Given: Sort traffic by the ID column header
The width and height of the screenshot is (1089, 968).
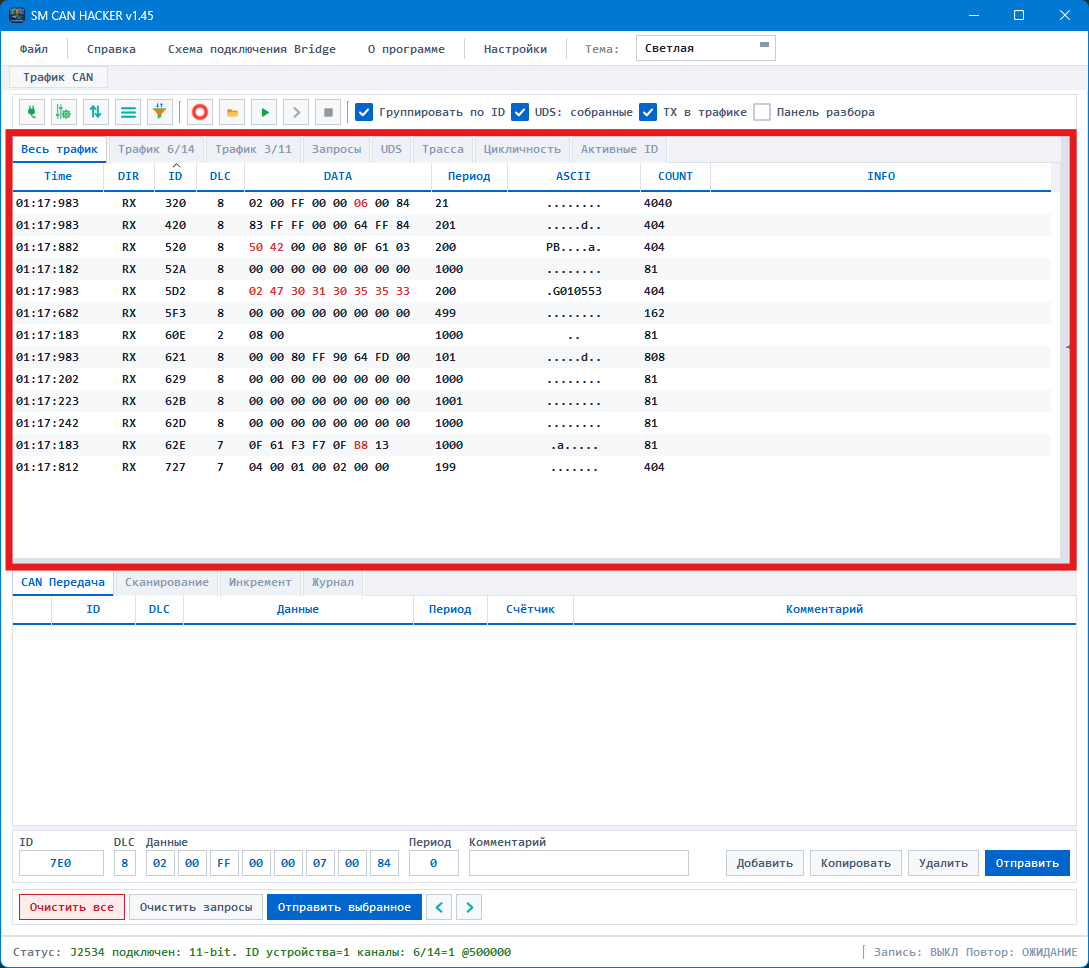Looking at the screenshot, I should click(x=175, y=176).
